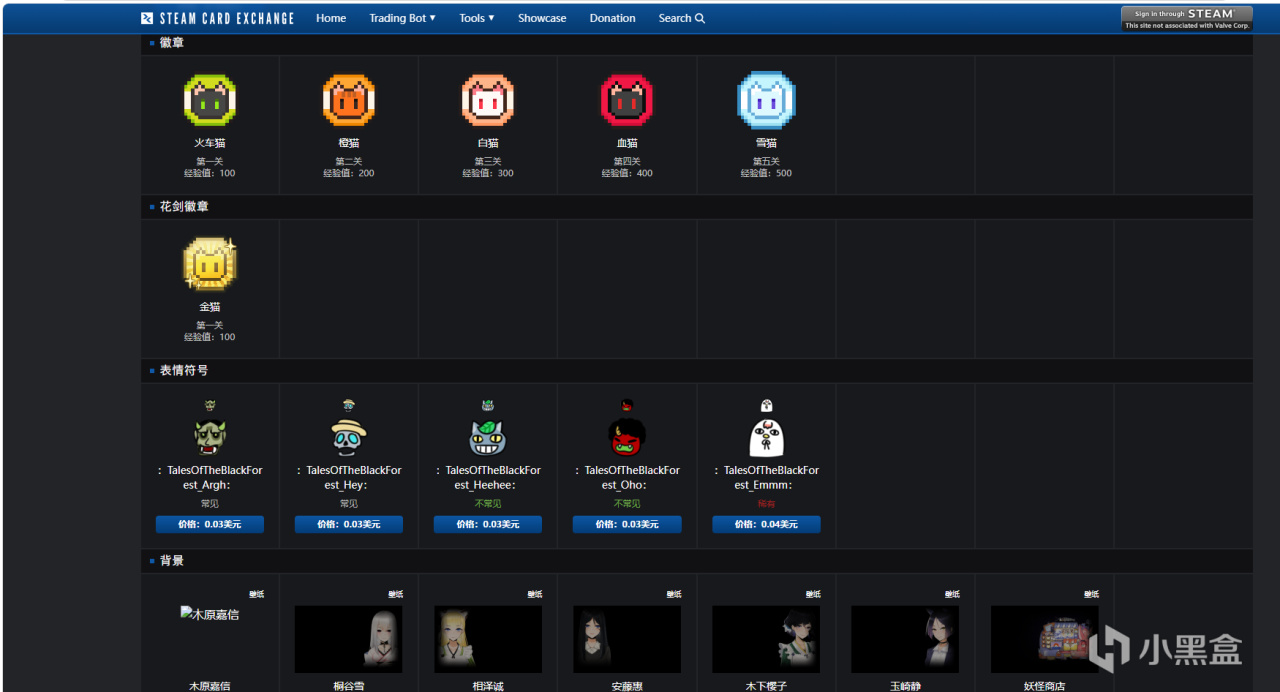Image resolution: width=1280 pixels, height=692 pixels.
Task: Click the 第三关 level label under 白猫
Action: pyautogui.click(x=487, y=161)
